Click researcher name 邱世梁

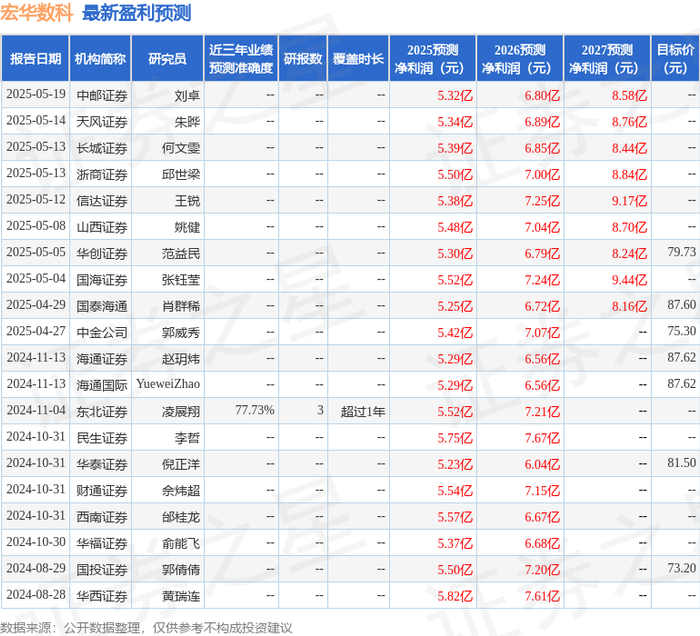[181, 174]
